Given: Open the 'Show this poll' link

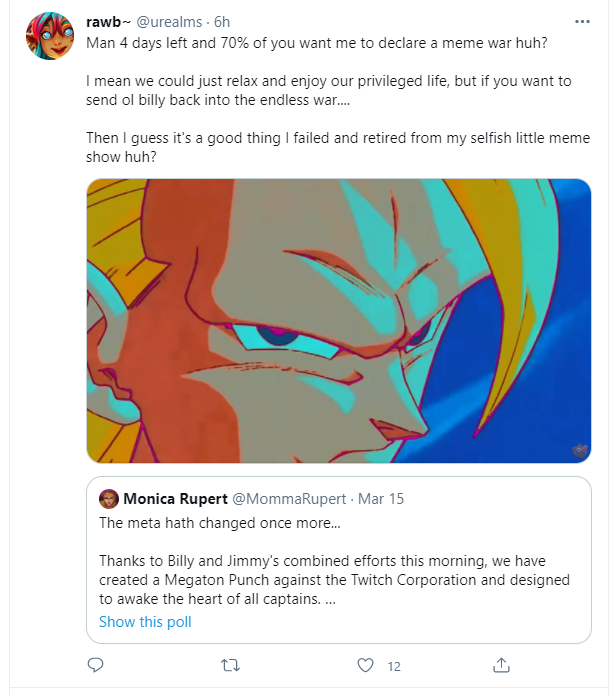Looking at the screenshot, I should tap(145, 622).
